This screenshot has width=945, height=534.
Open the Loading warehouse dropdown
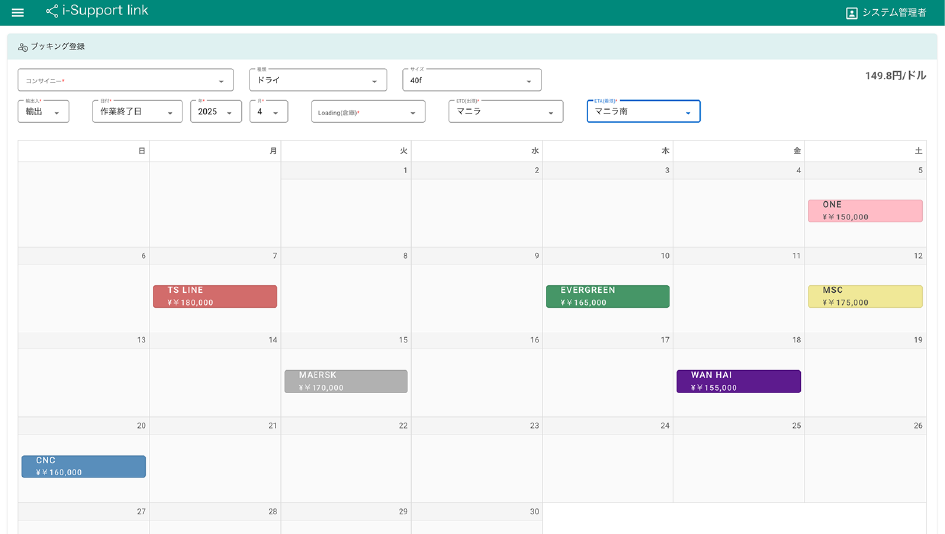click(368, 112)
